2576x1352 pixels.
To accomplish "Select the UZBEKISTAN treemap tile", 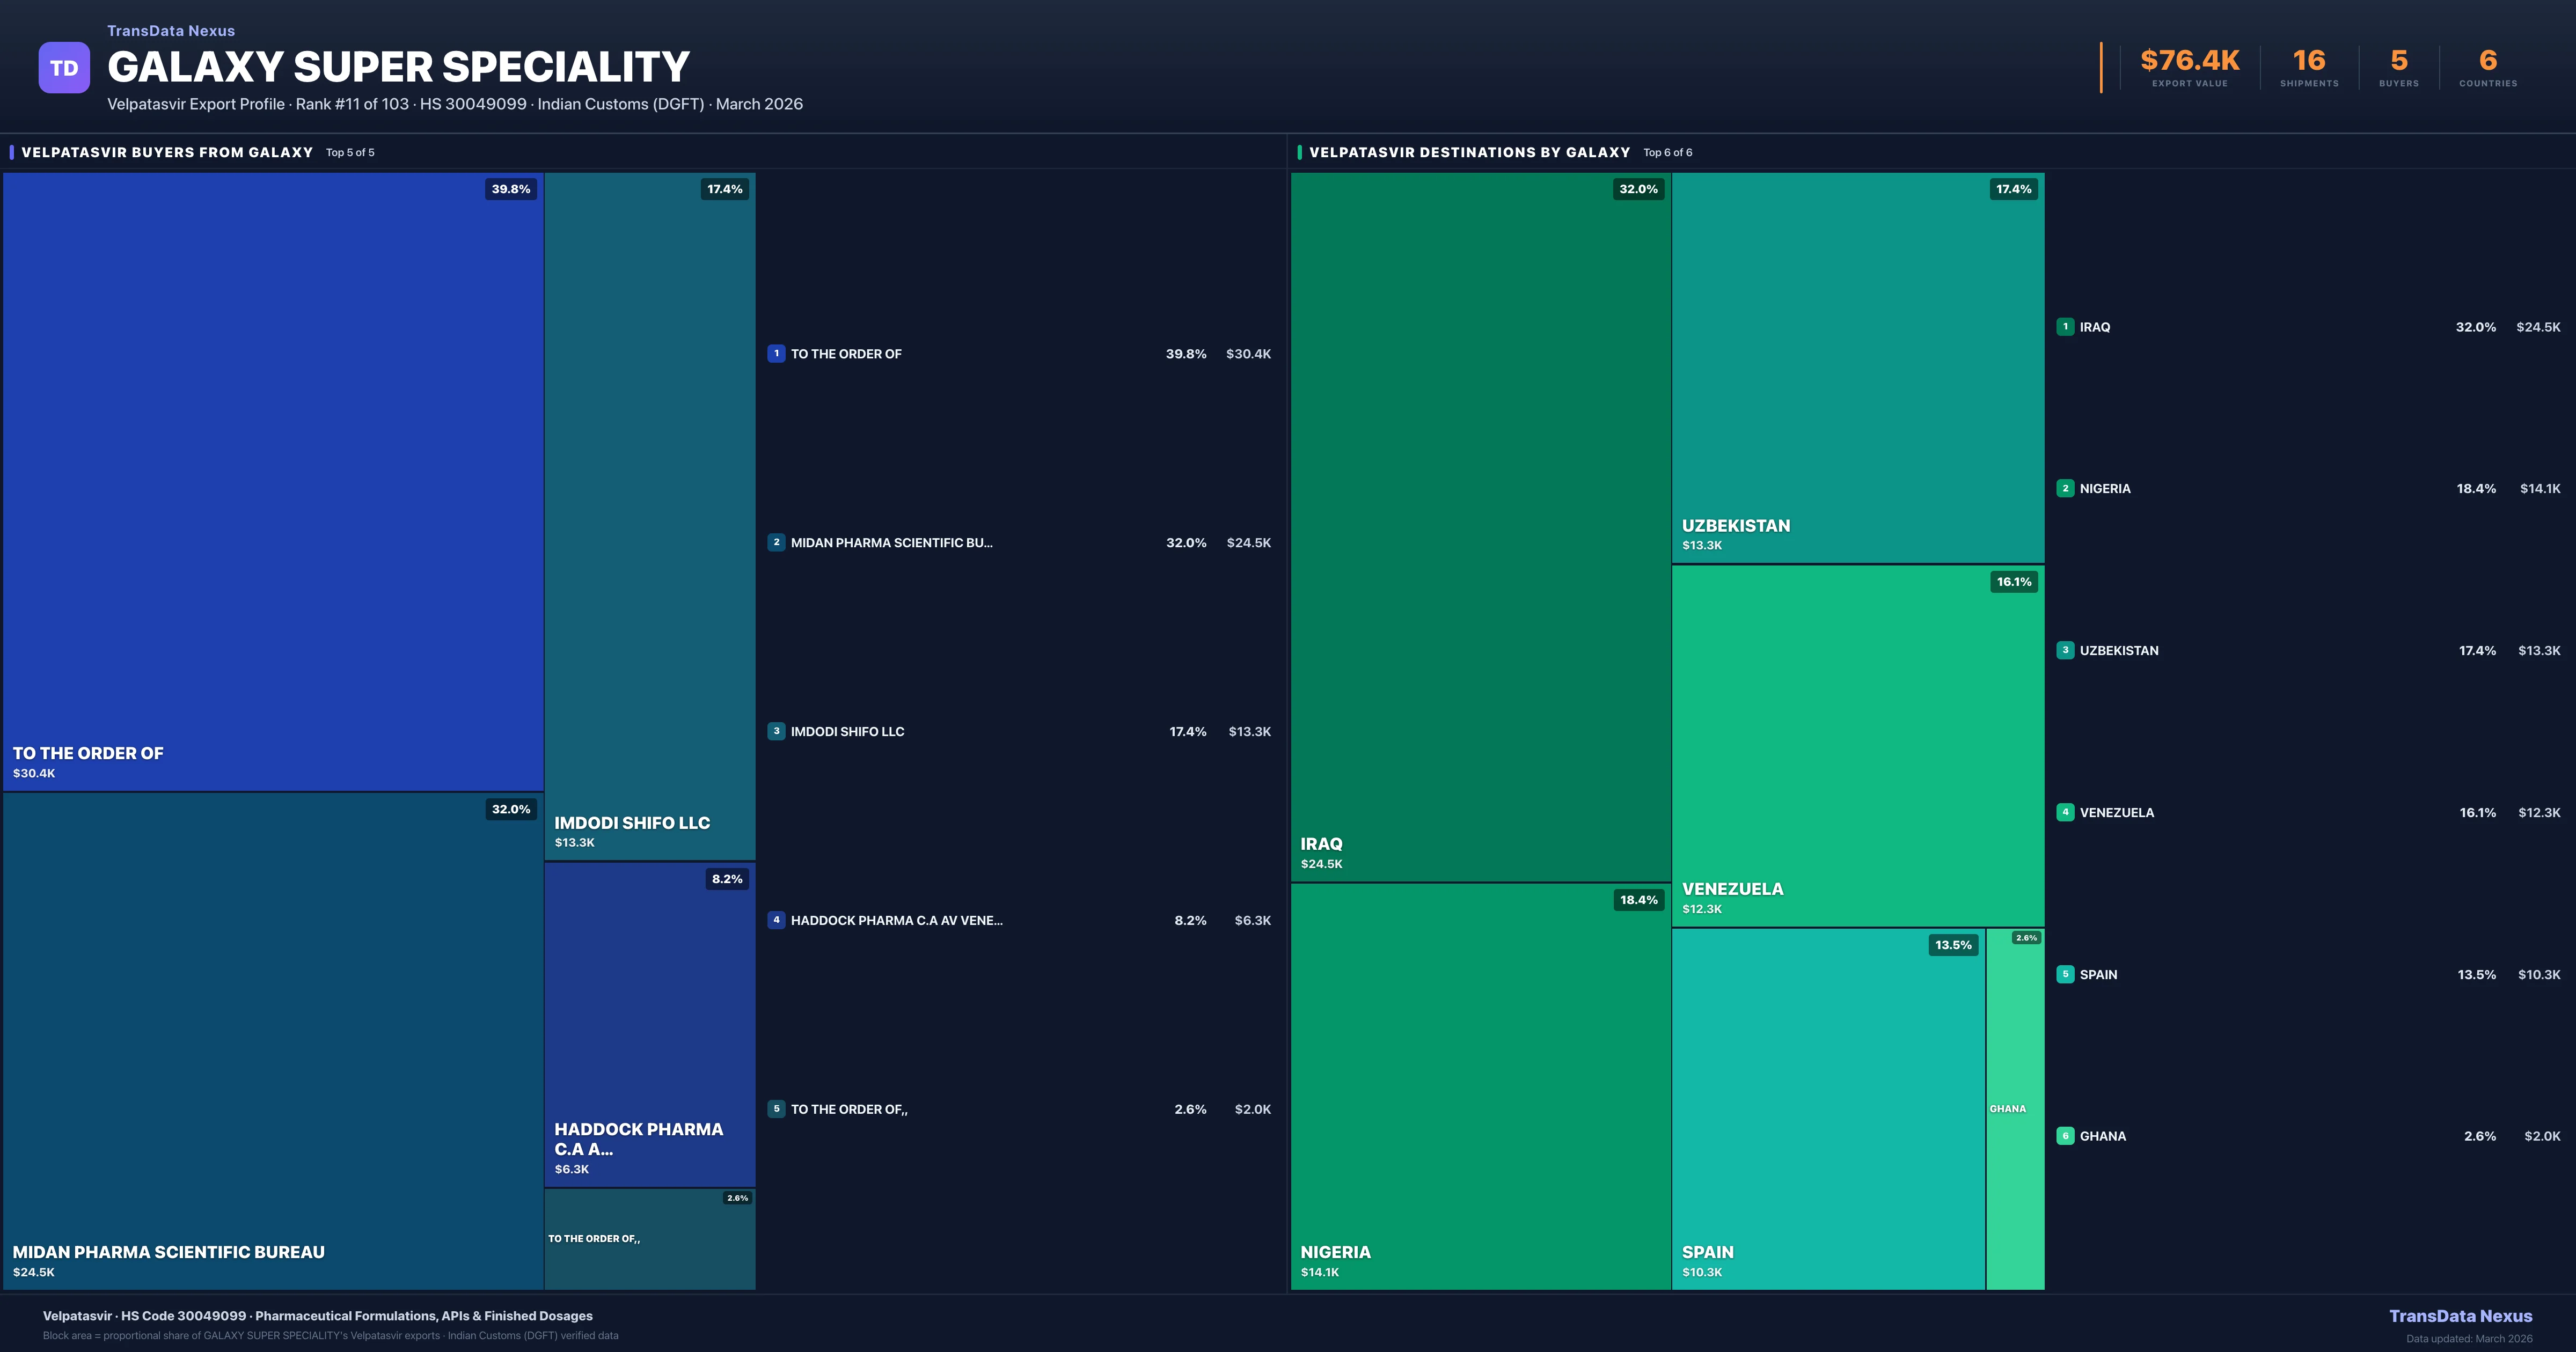I will click(x=1857, y=367).
